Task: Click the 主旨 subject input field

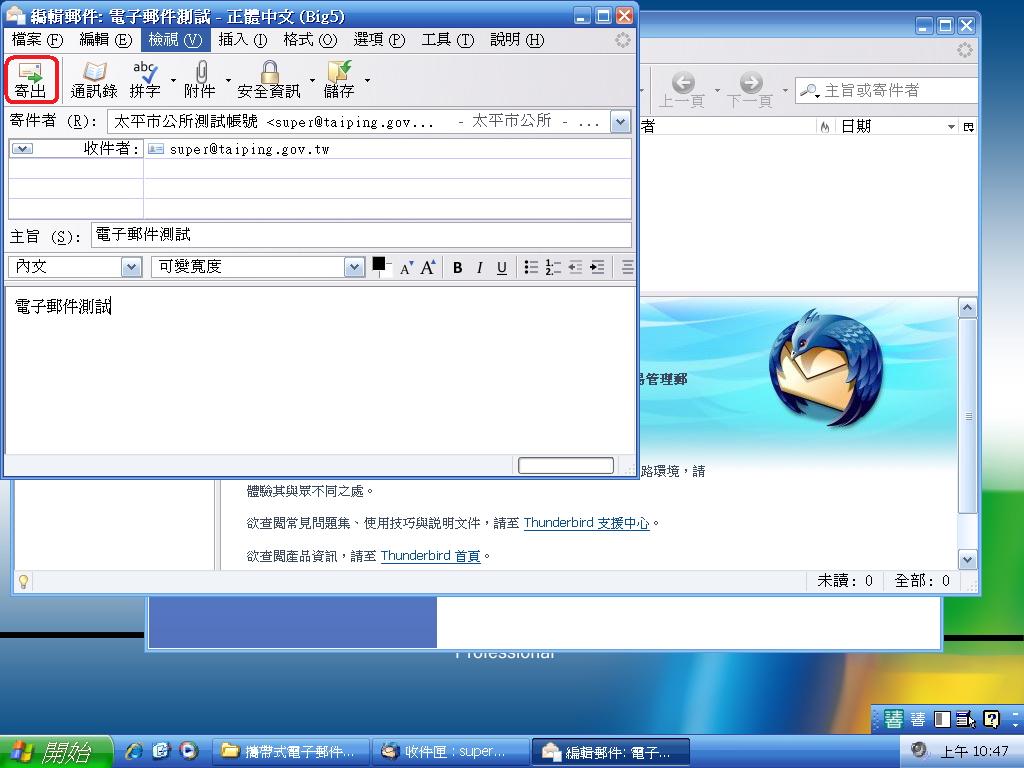Action: coord(360,235)
